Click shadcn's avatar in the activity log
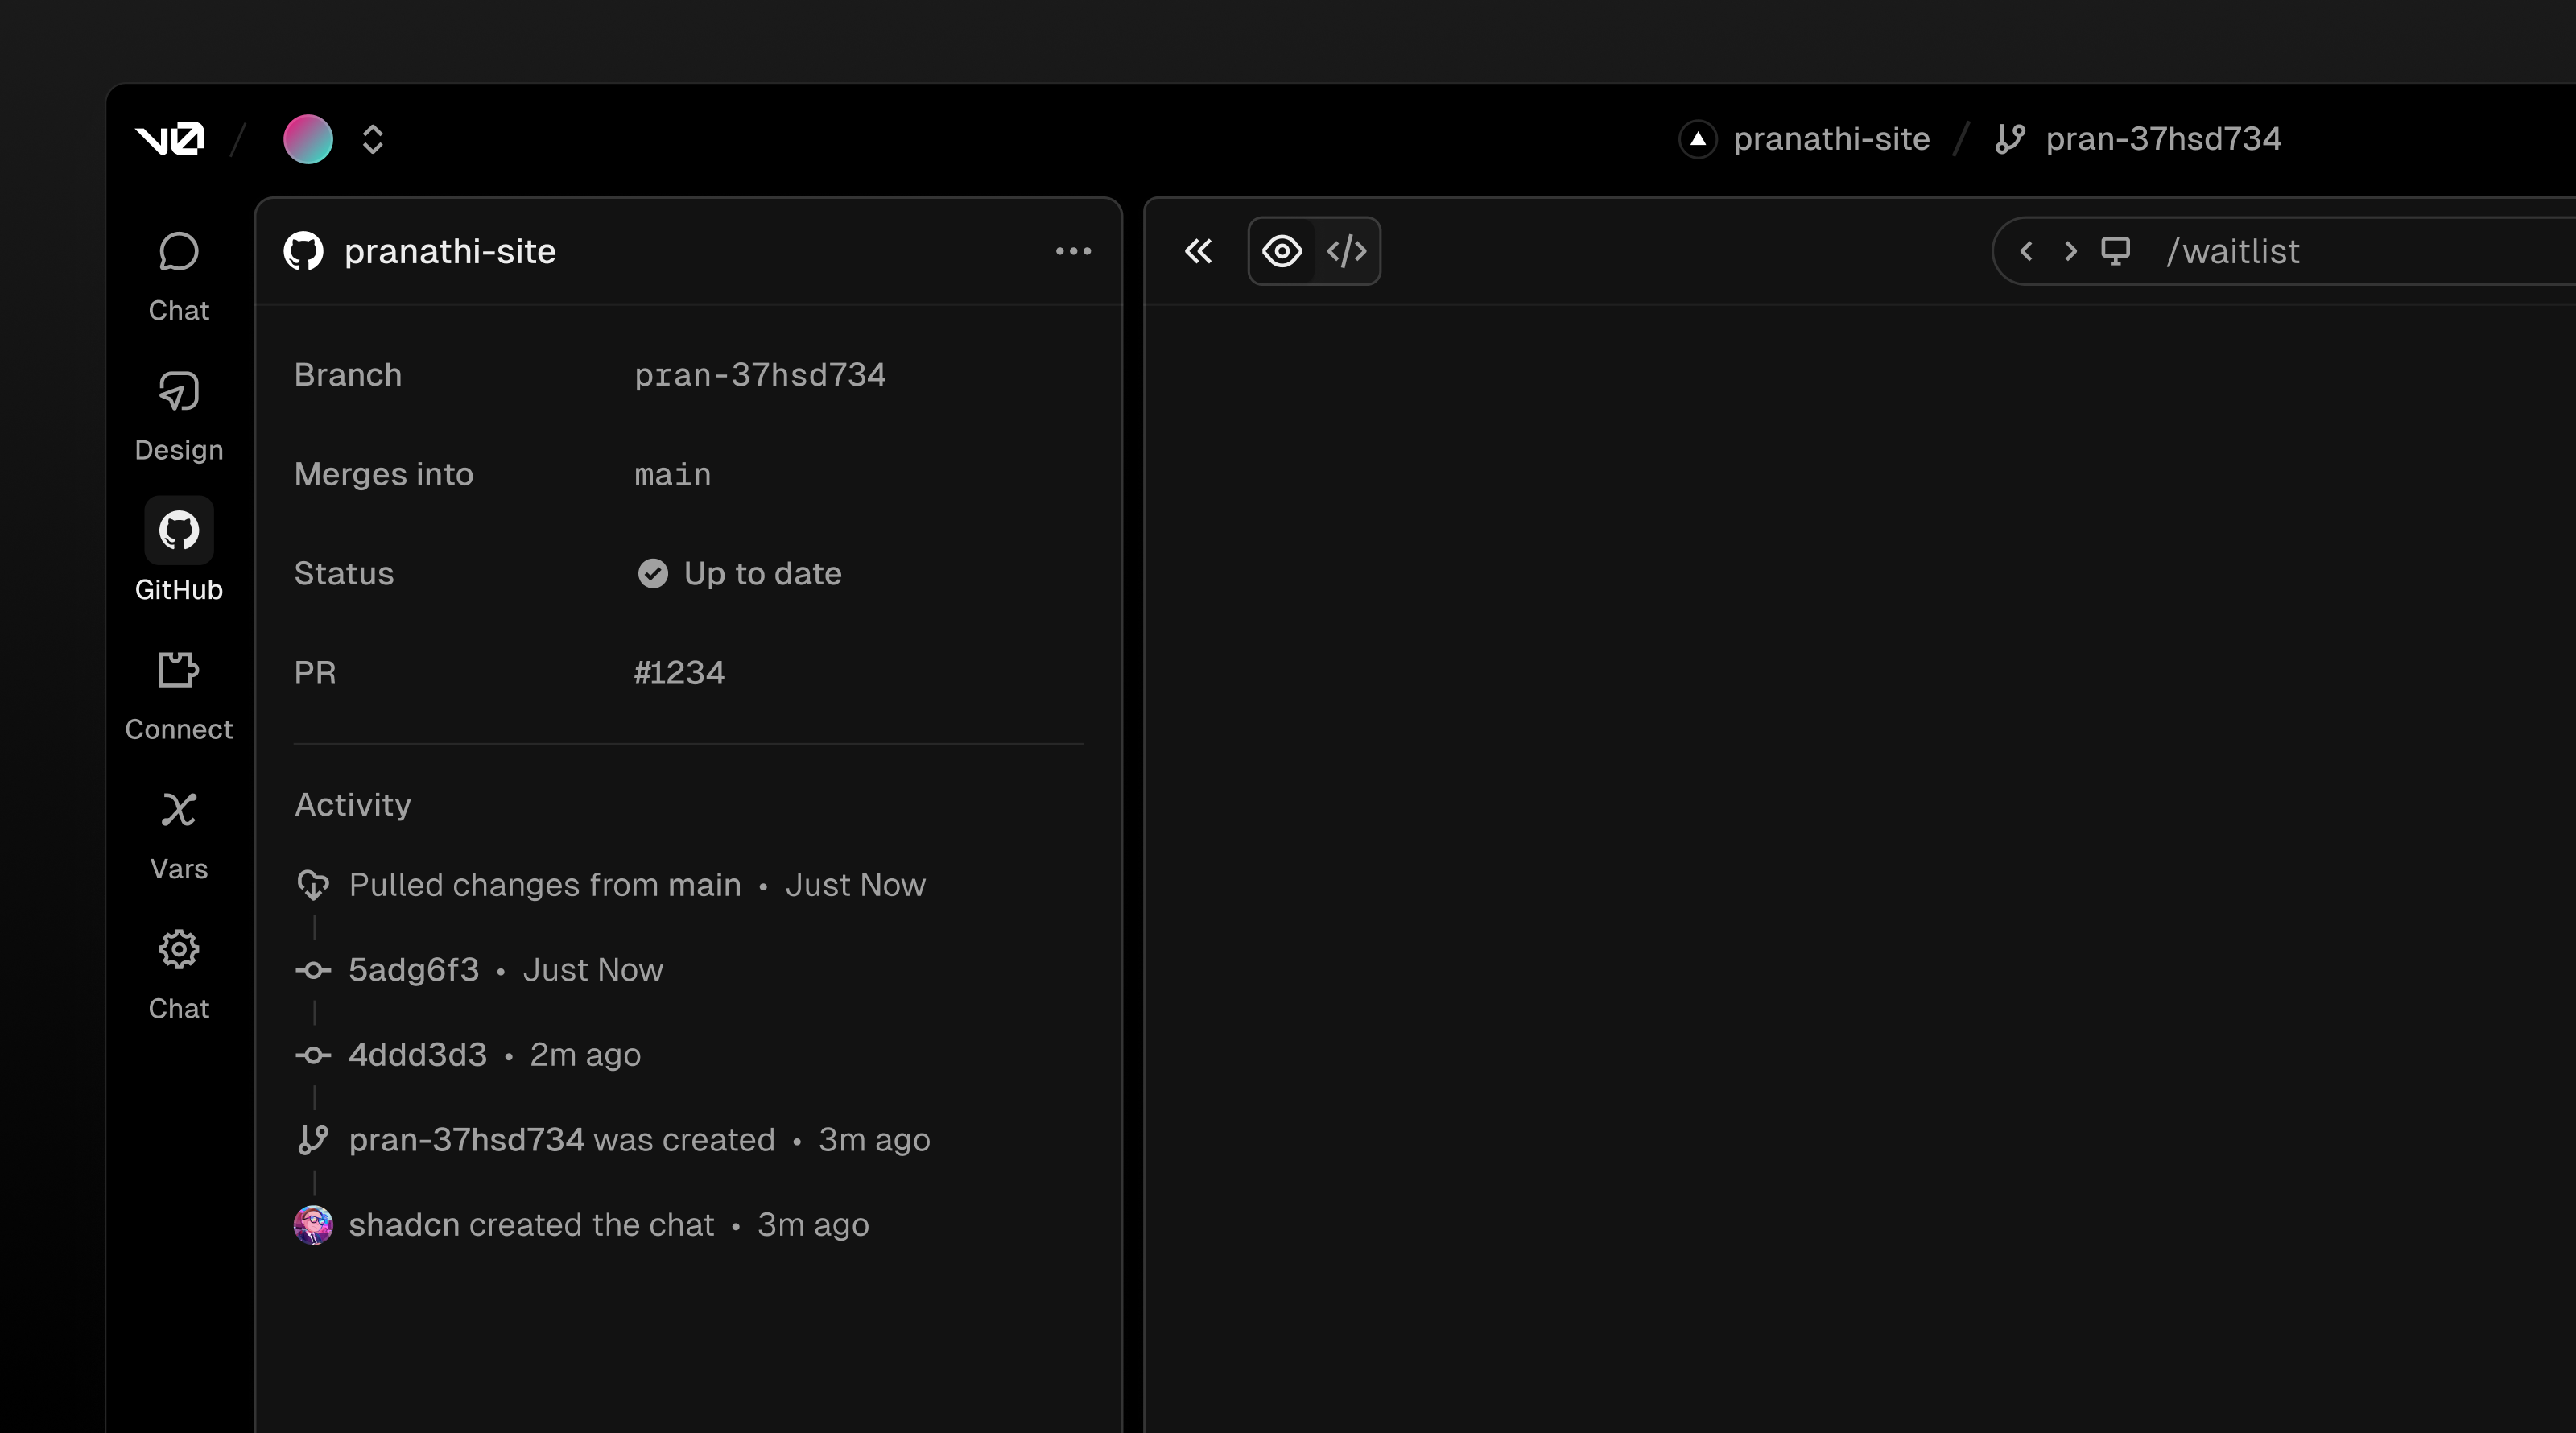 (x=313, y=1224)
